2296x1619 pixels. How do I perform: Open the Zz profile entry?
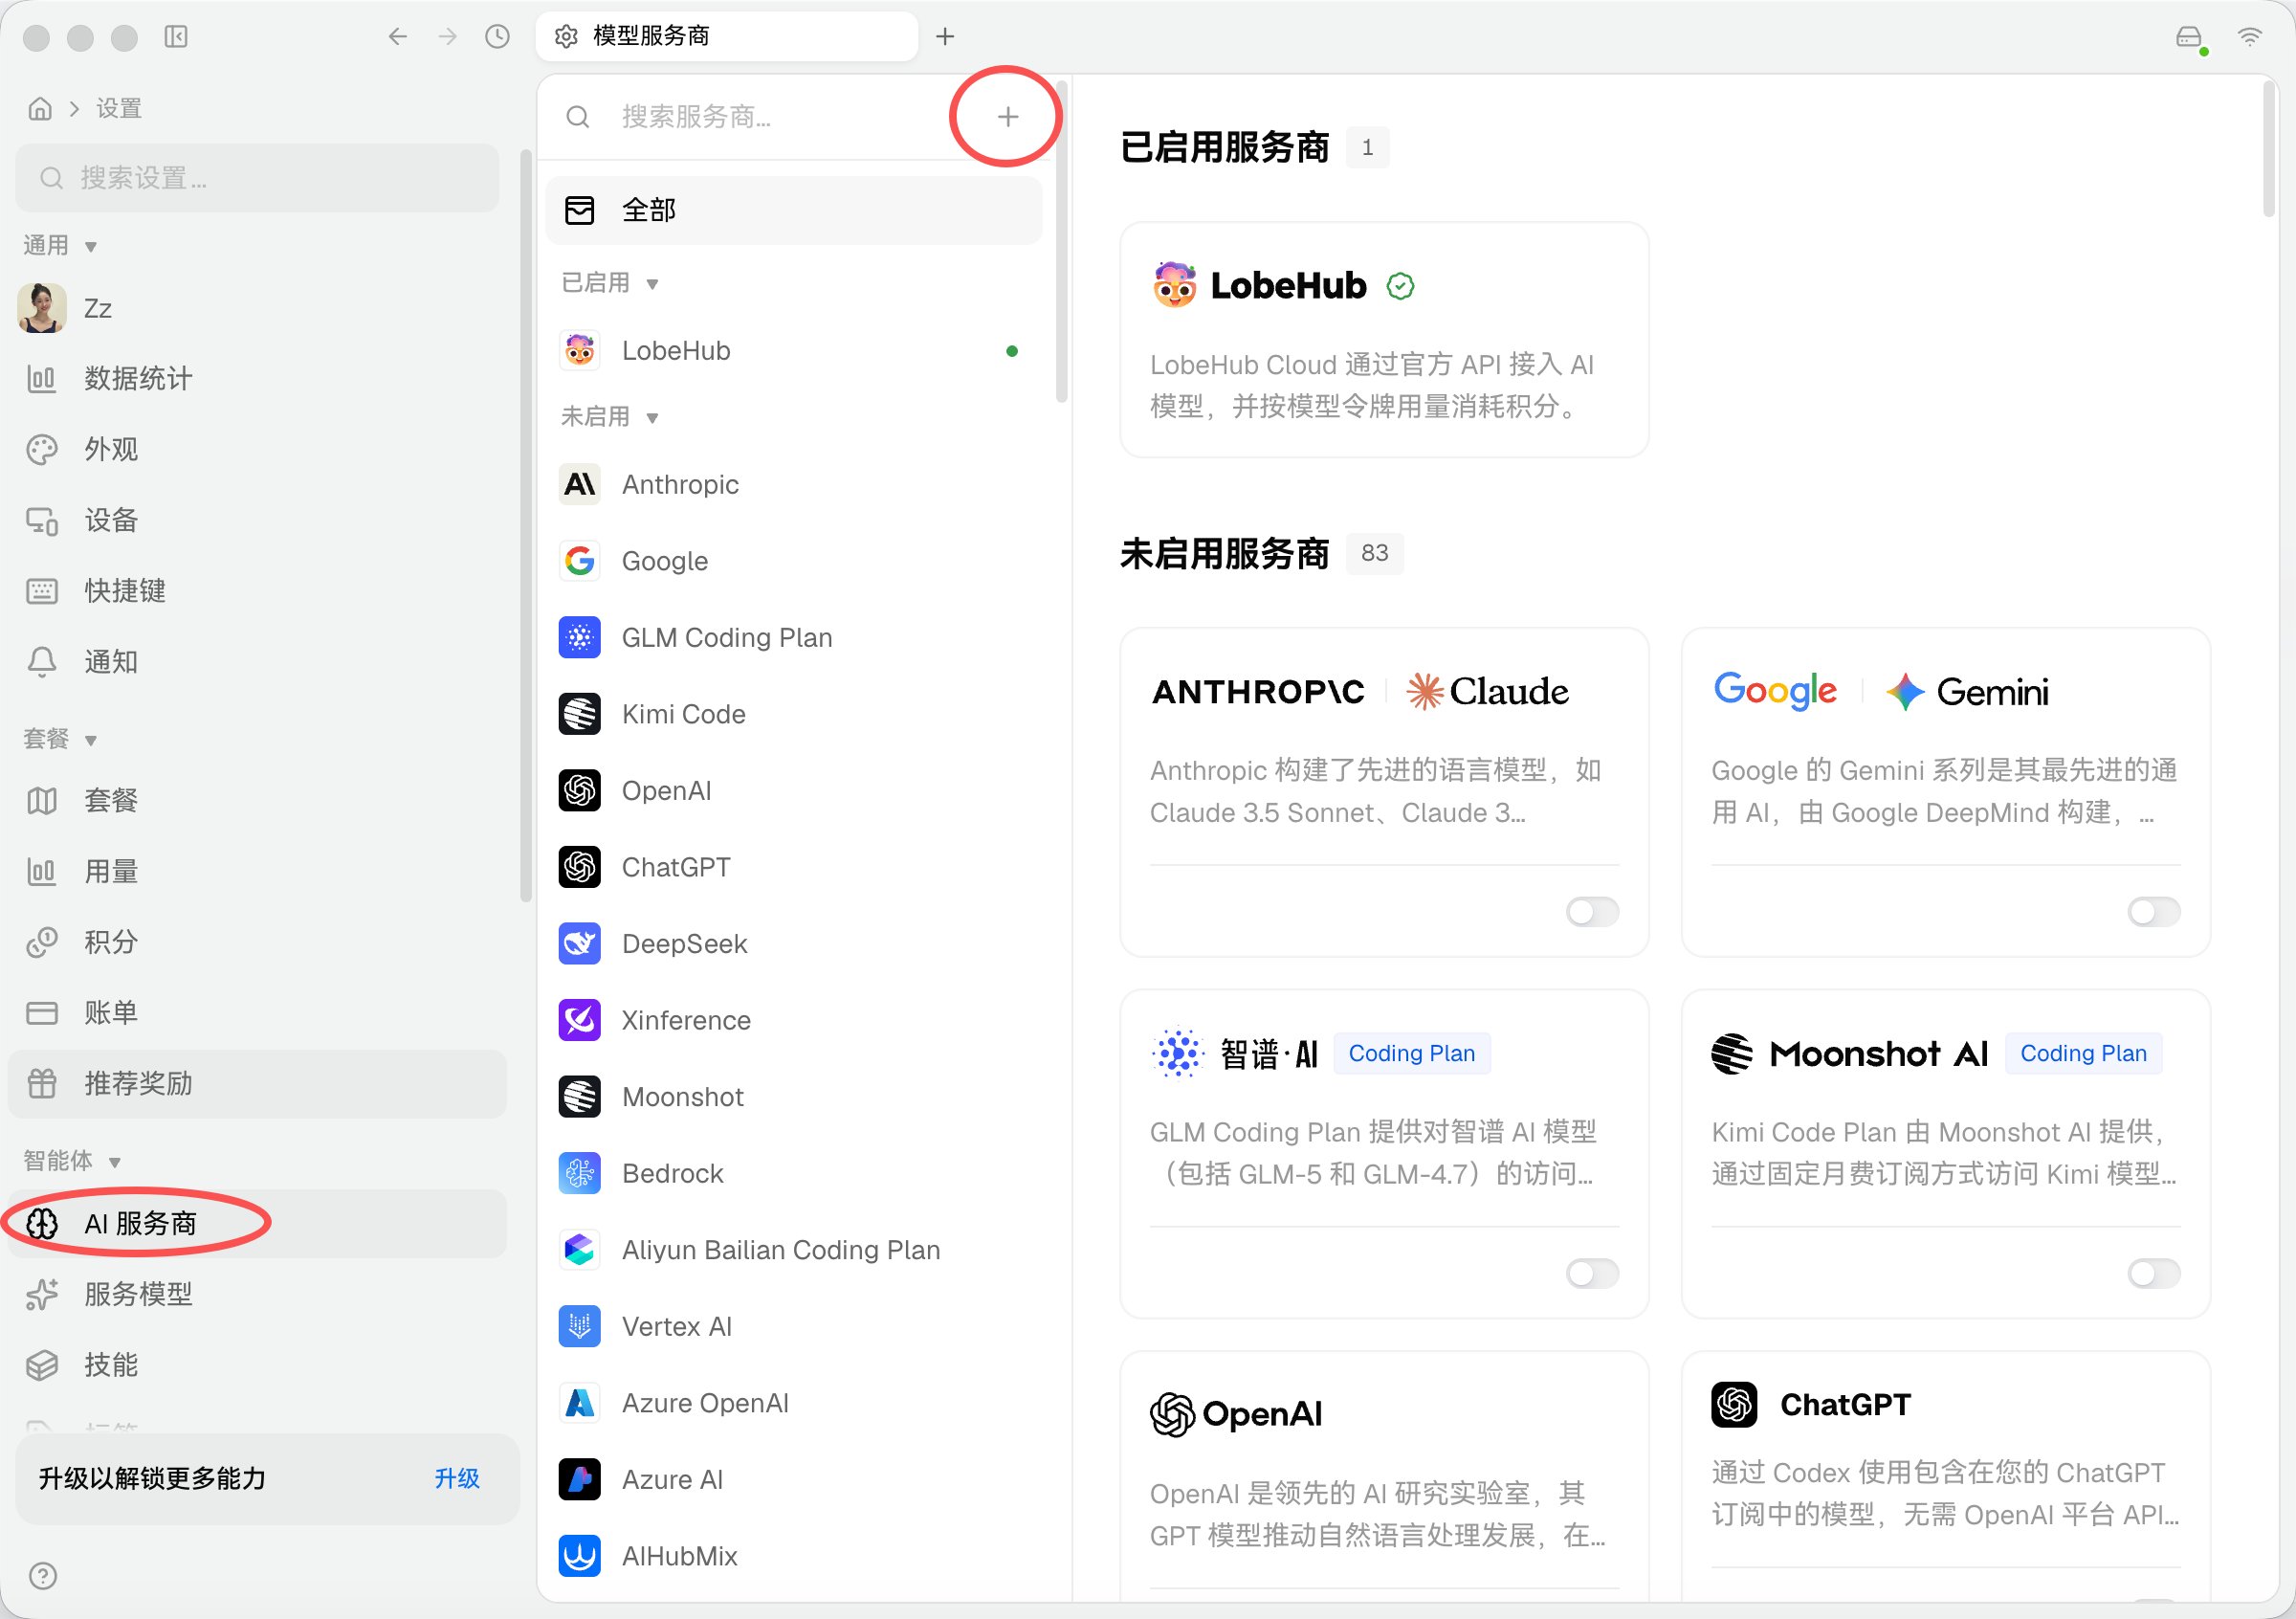pos(257,308)
